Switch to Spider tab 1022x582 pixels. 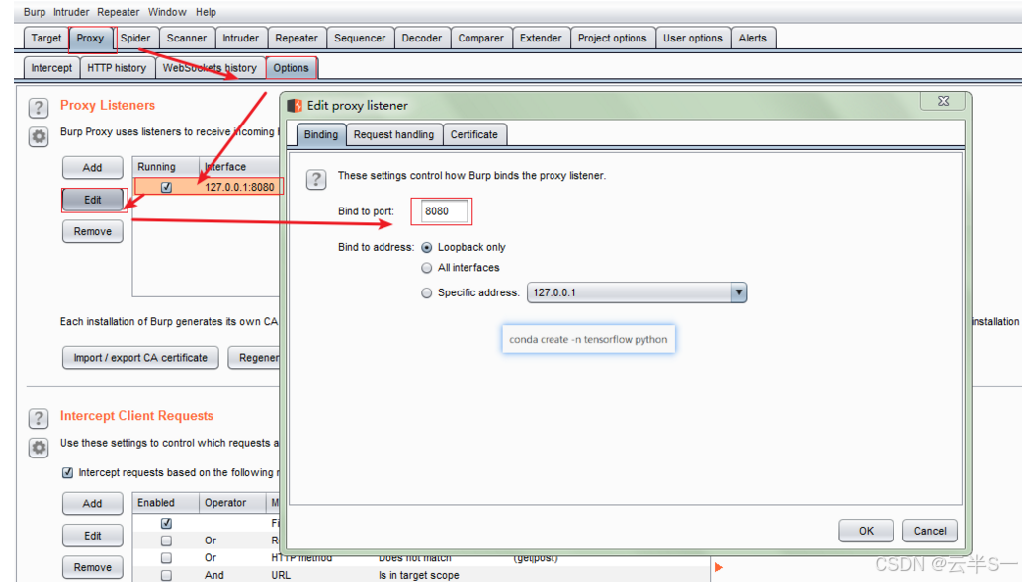pyautogui.click(x=136, y=38)
